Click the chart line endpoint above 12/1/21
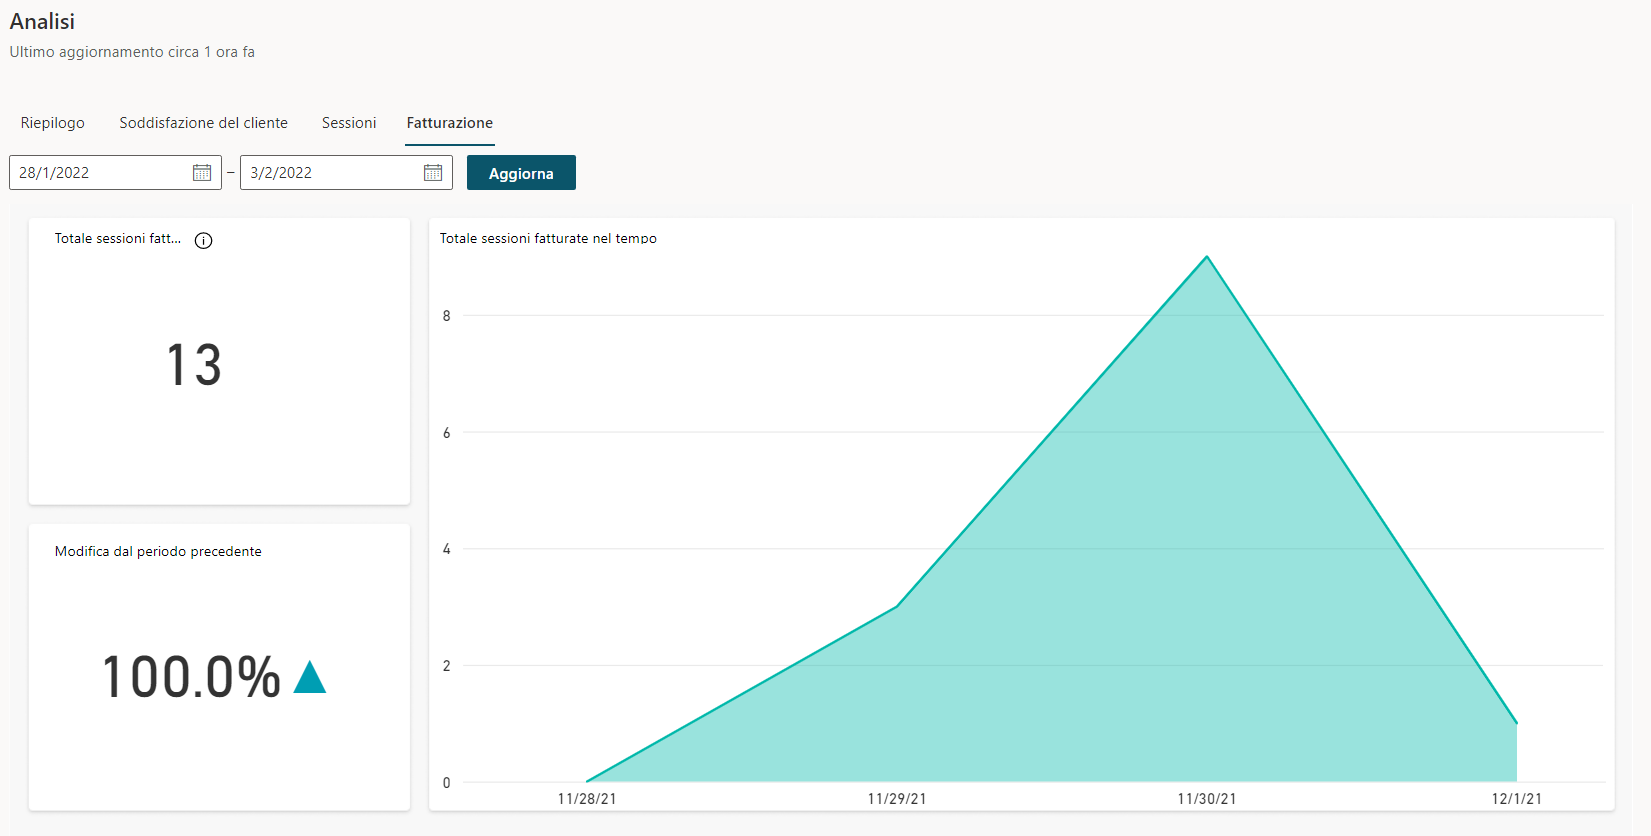This screenshot has height=836, width=1651. click(x=1516, y=723)
